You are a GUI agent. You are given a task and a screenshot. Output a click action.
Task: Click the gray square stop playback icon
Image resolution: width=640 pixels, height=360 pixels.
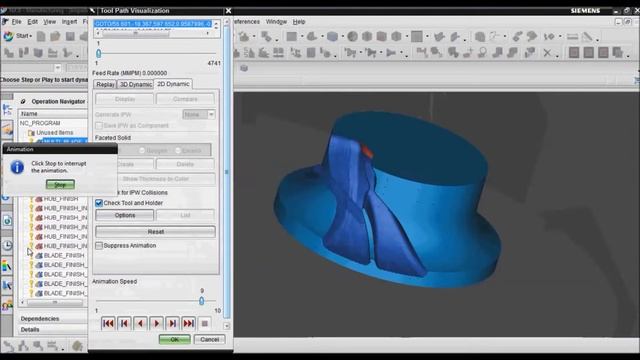204,324
